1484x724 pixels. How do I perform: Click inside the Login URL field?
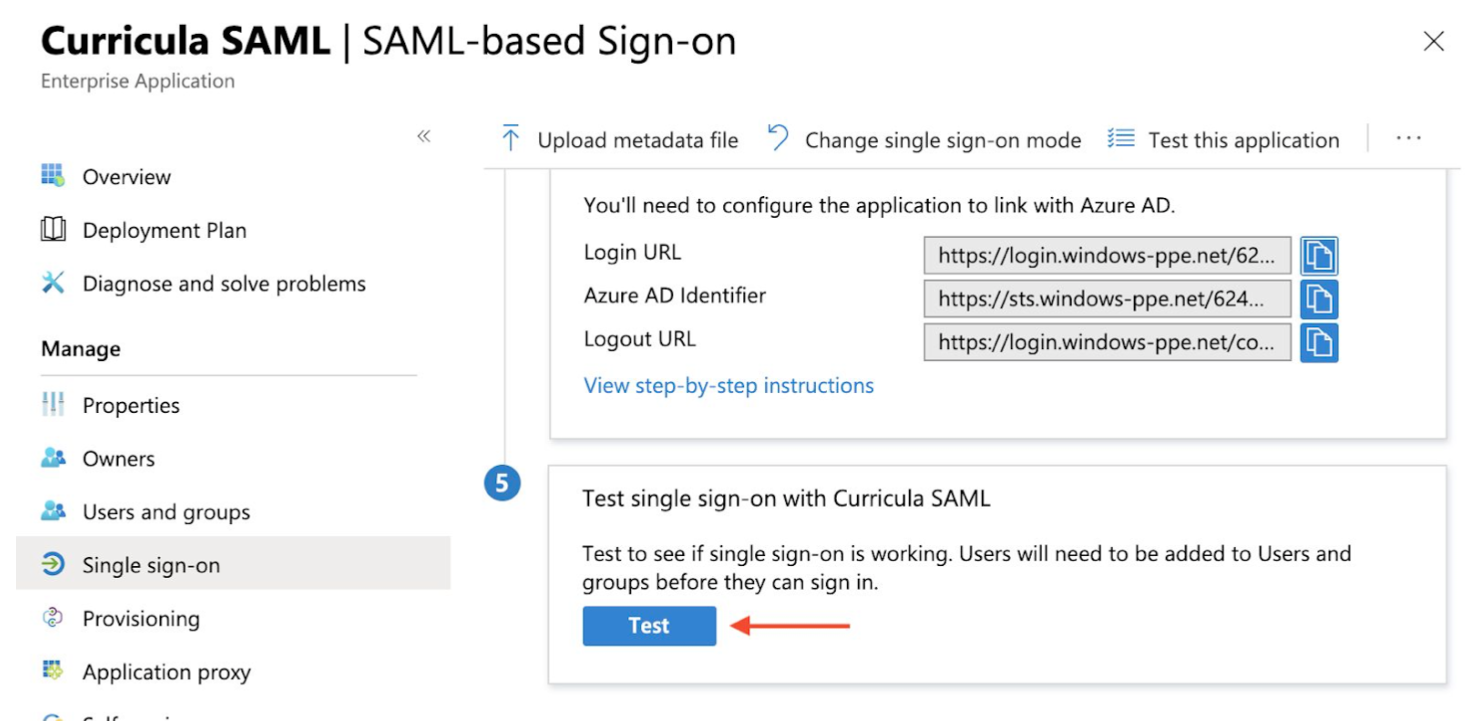tap(1107, 256)
